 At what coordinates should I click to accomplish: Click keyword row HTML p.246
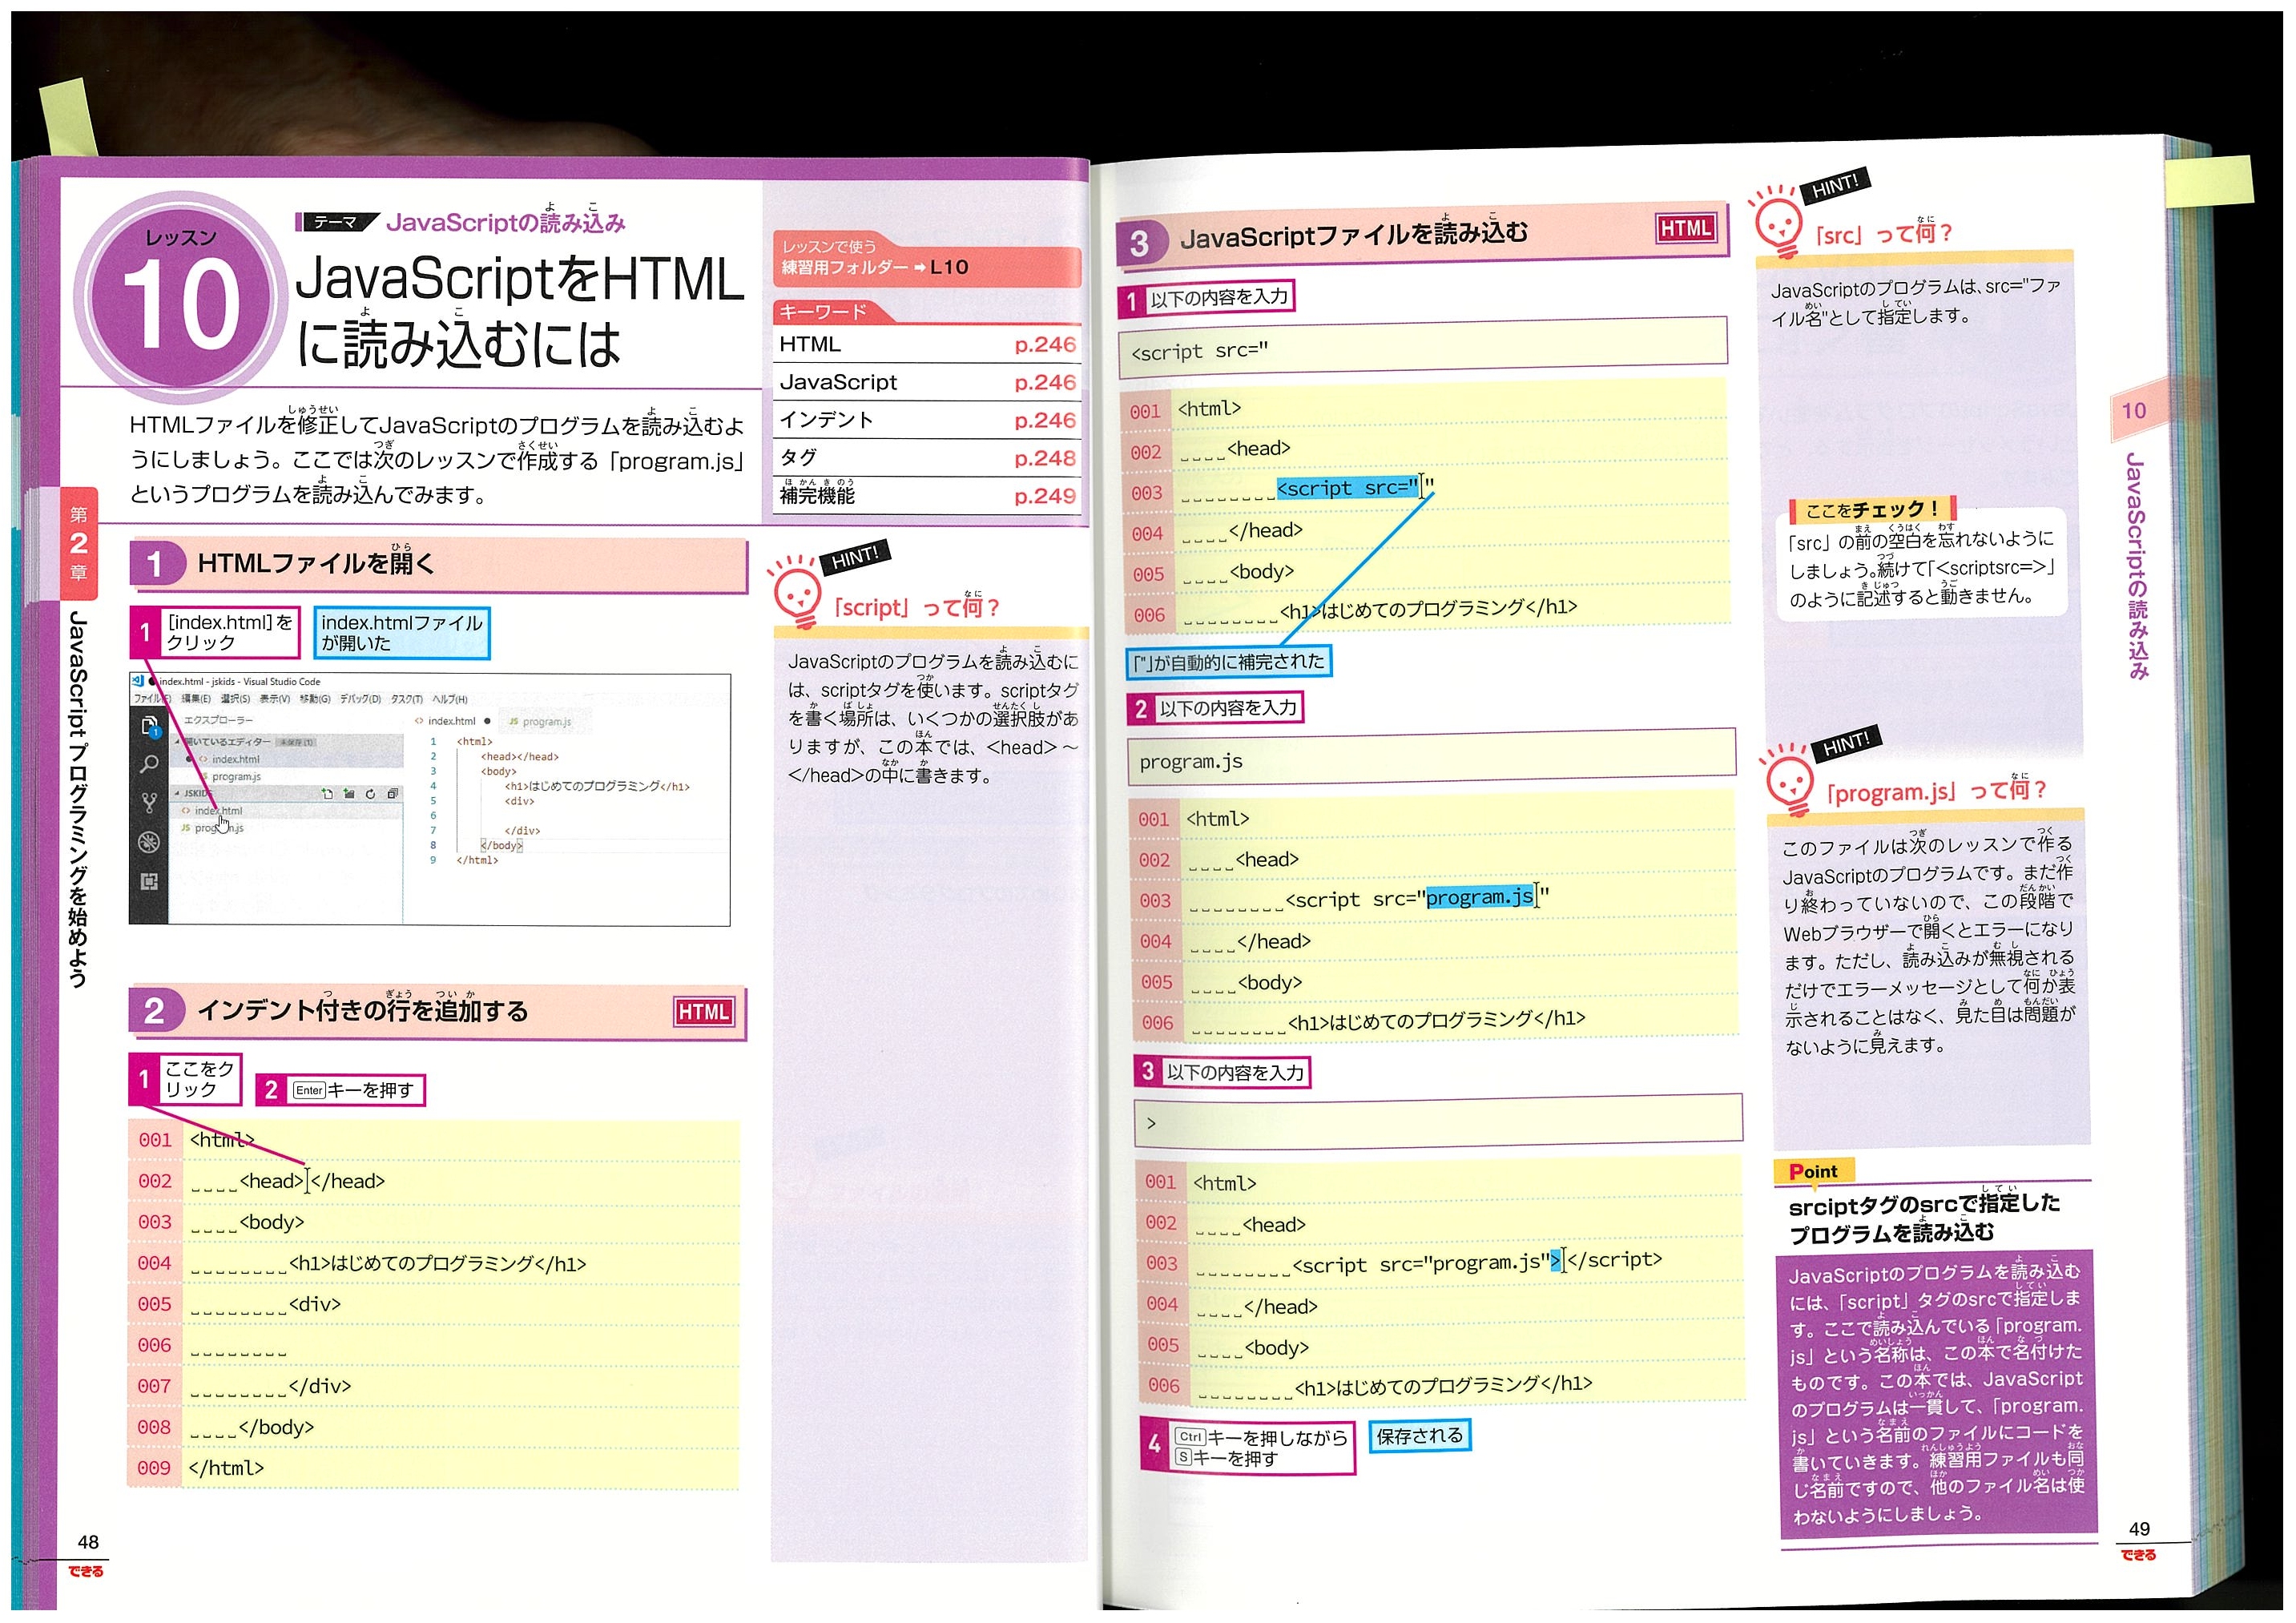(927, 345)
